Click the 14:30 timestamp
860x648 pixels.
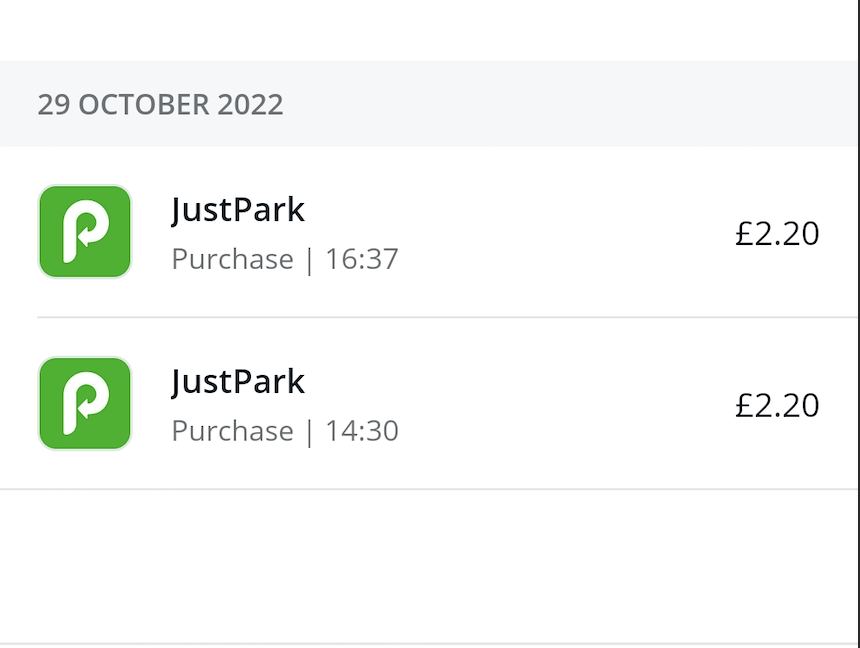362,432
